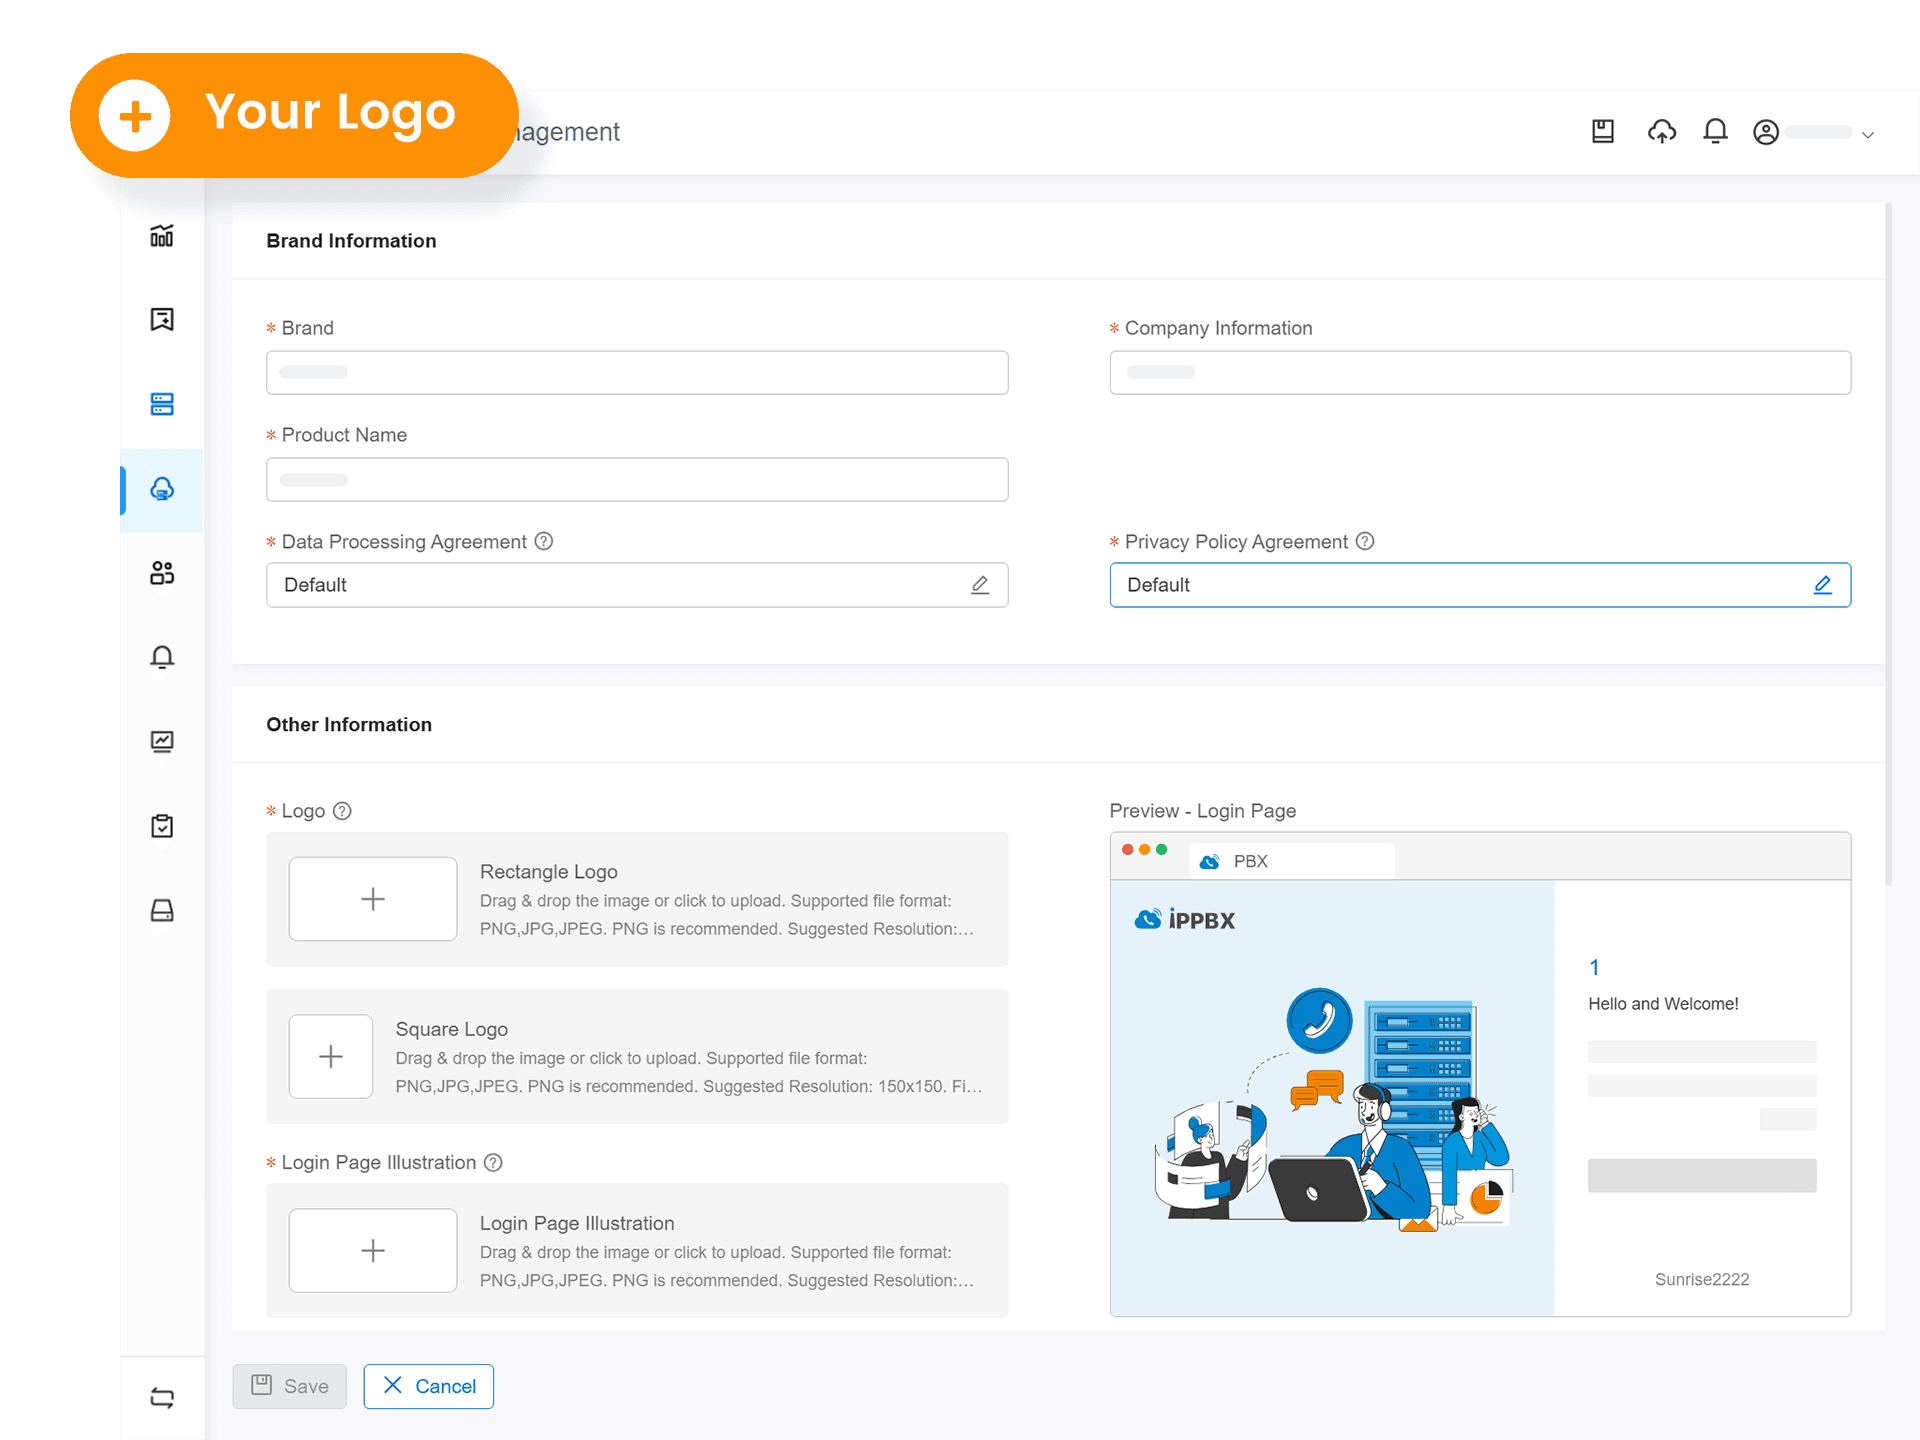Open the storage drive sidebar icon
1920x1440 pixels.
pyautogui.click(x=162, y=910)
